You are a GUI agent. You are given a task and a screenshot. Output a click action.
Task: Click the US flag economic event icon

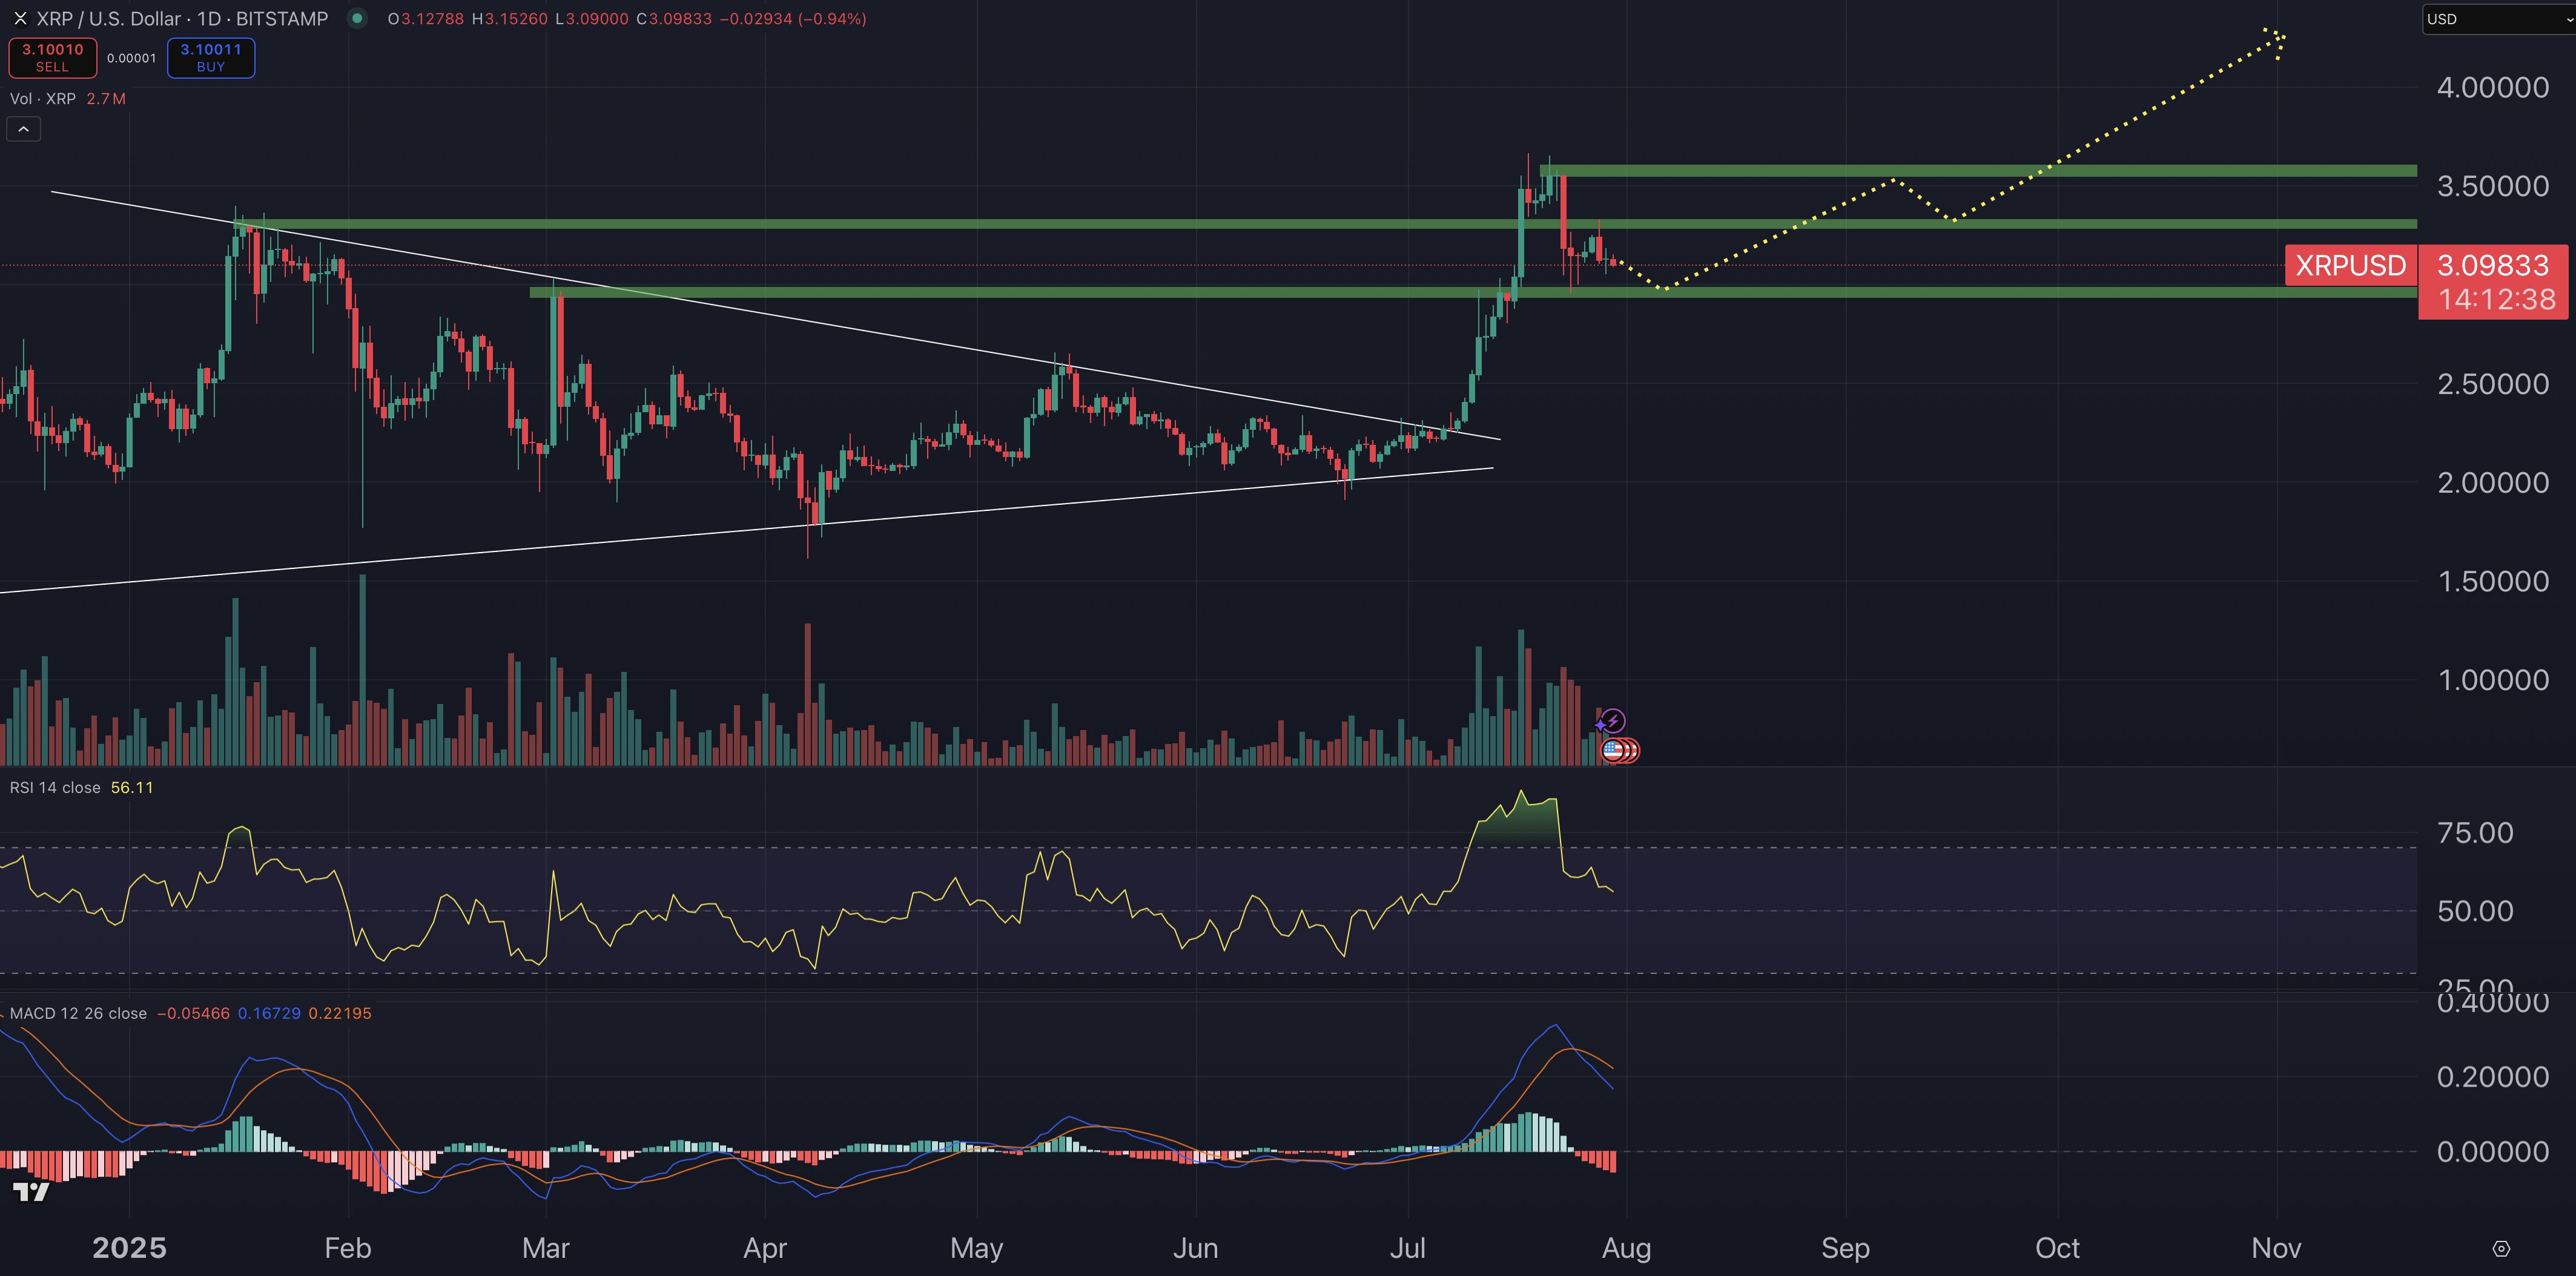click(x=1613, y=750)
